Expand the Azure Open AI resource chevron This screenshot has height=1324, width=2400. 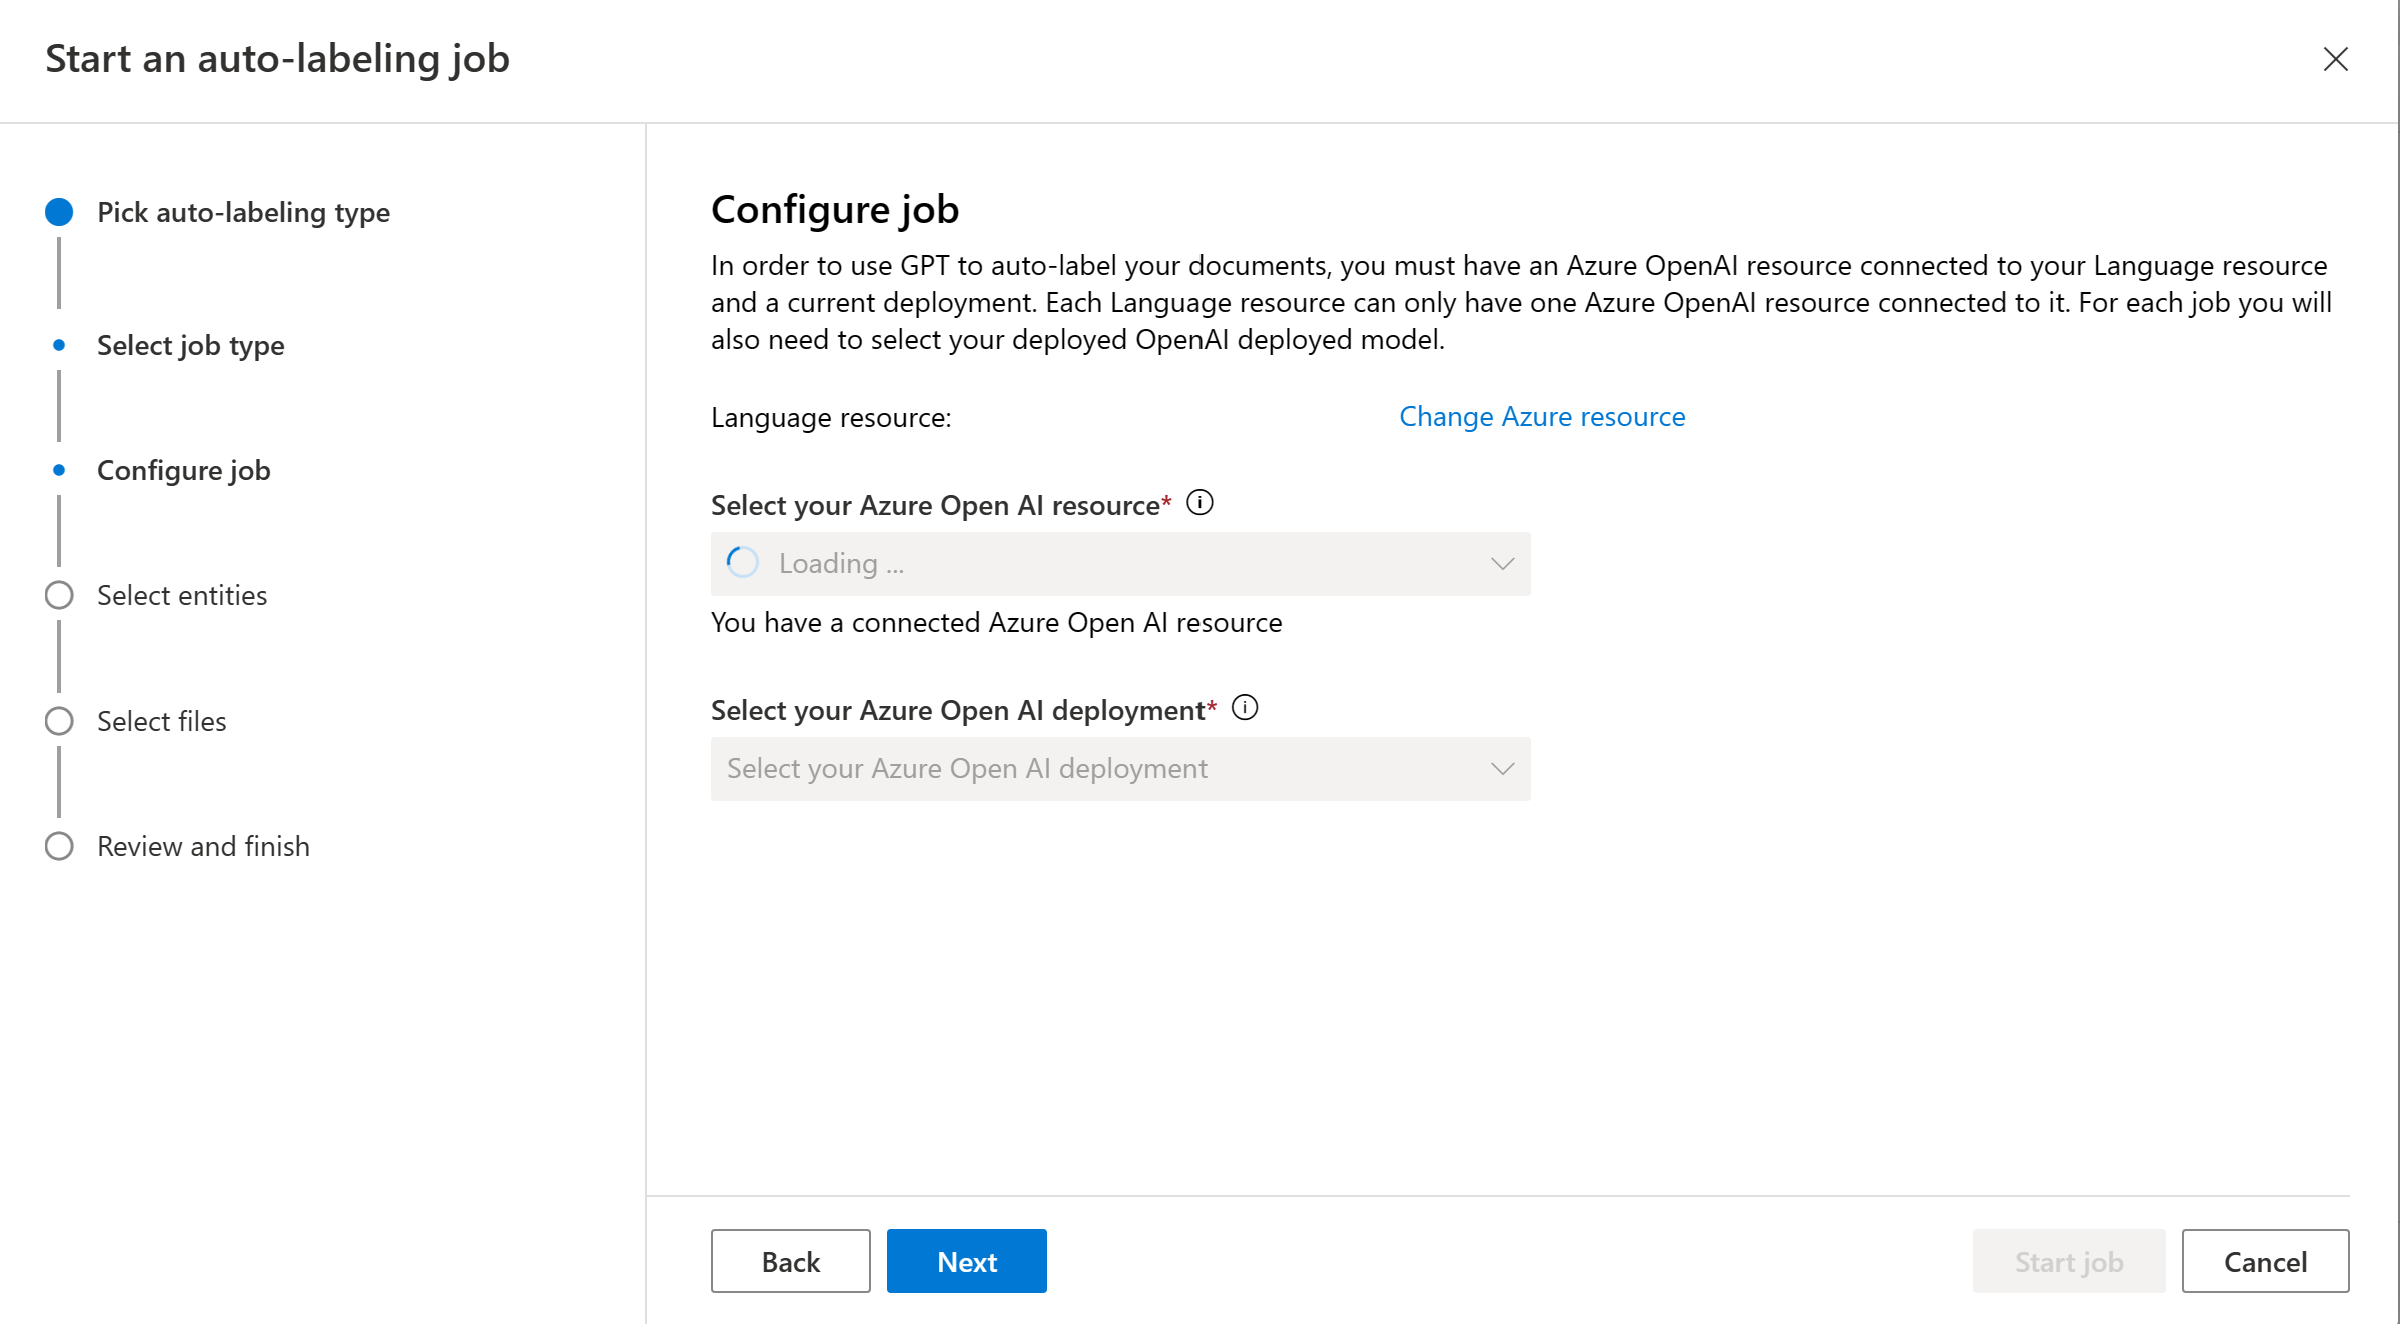(x=1502, y=564)
